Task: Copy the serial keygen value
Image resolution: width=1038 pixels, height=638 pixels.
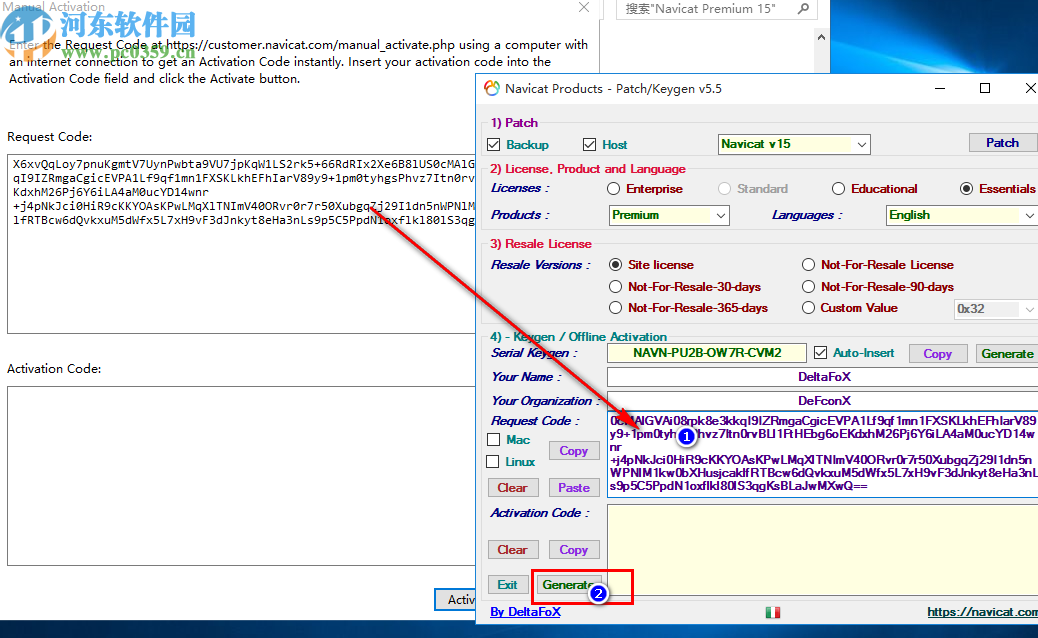Action: coord(937,353)
